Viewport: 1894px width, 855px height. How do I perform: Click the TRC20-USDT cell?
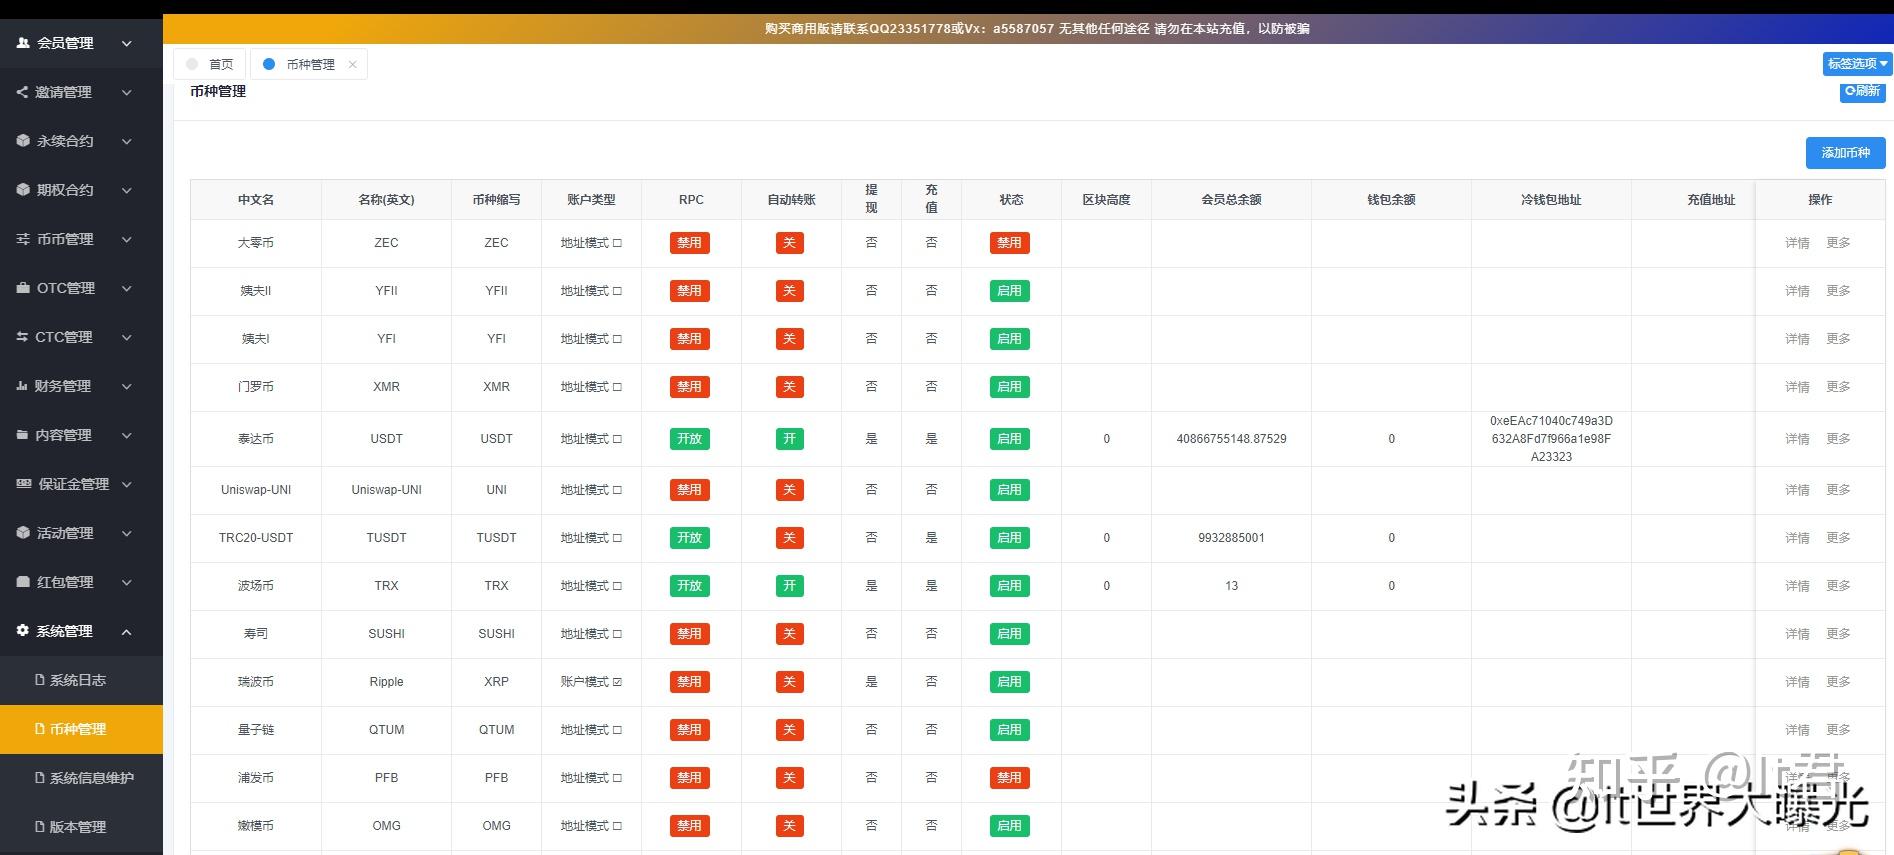(256, 538)
